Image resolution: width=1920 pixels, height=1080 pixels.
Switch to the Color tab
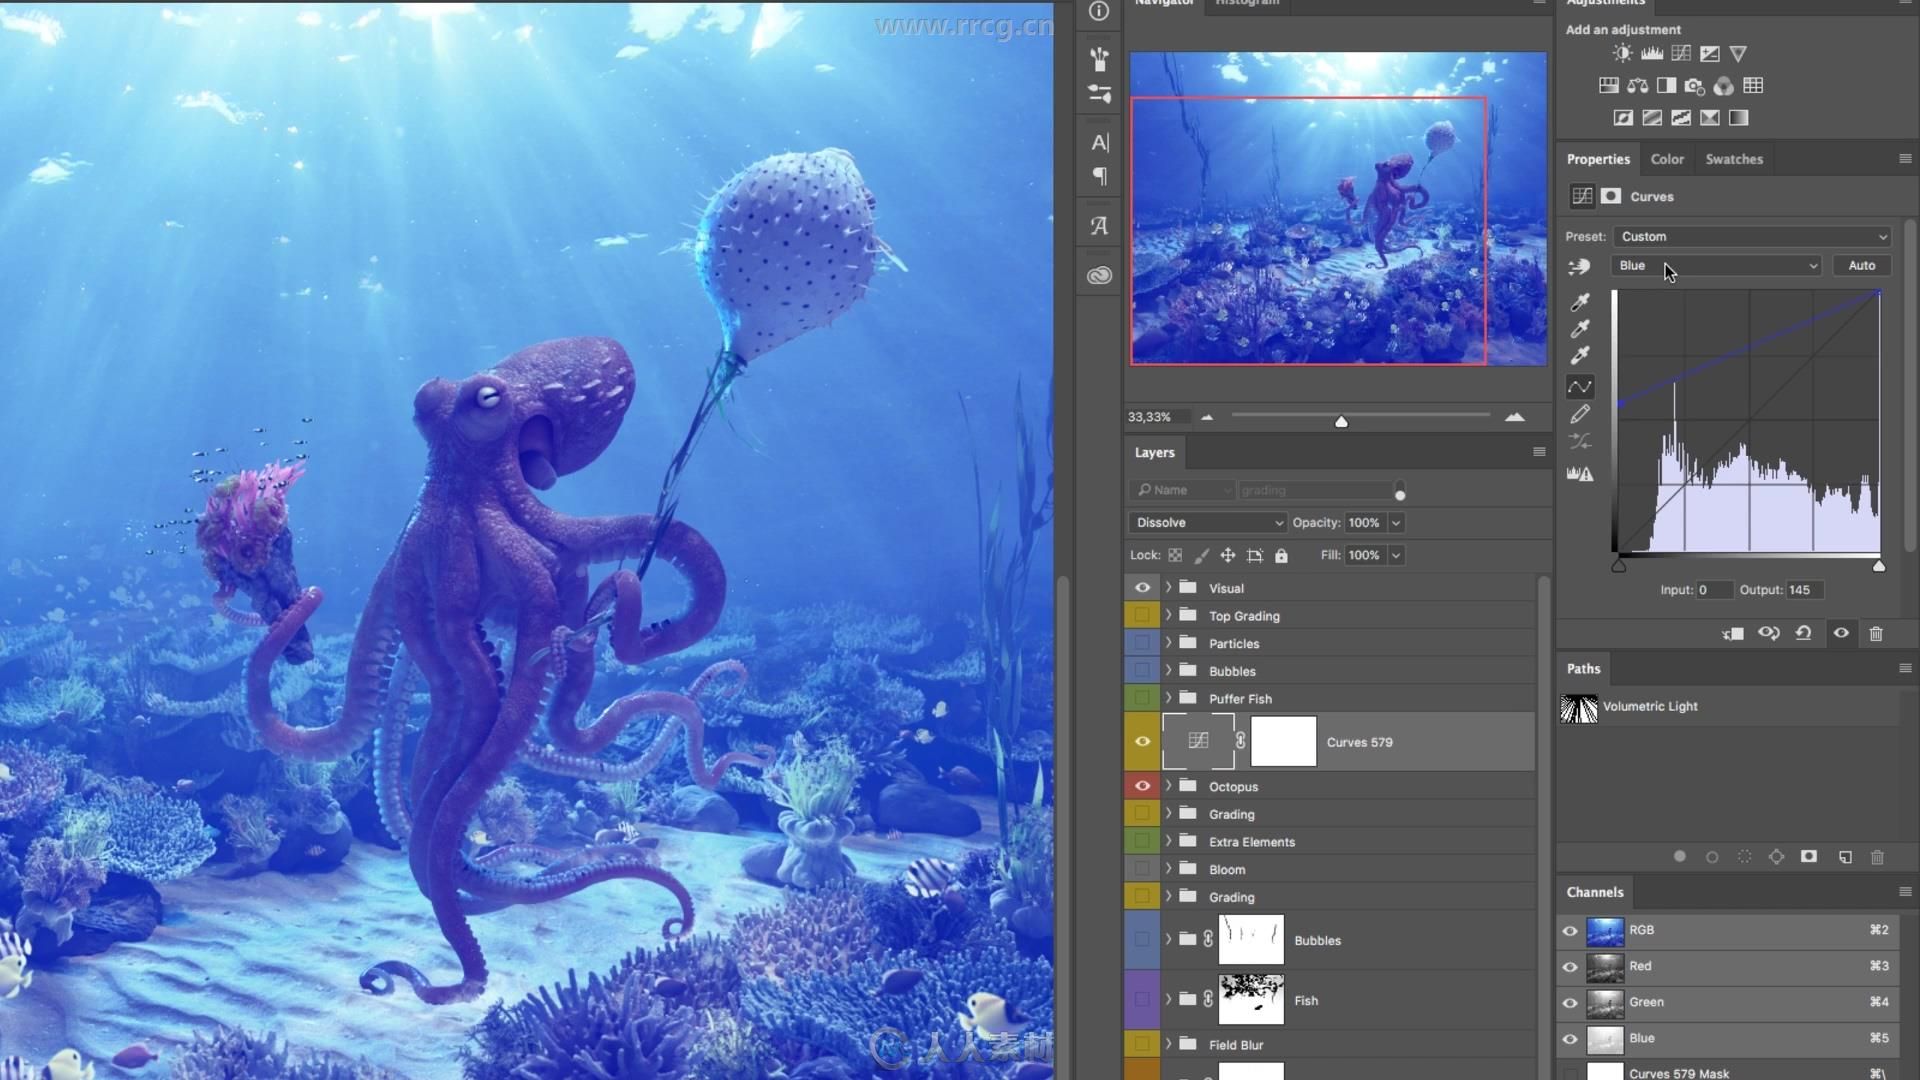(x=1667, y=158)
